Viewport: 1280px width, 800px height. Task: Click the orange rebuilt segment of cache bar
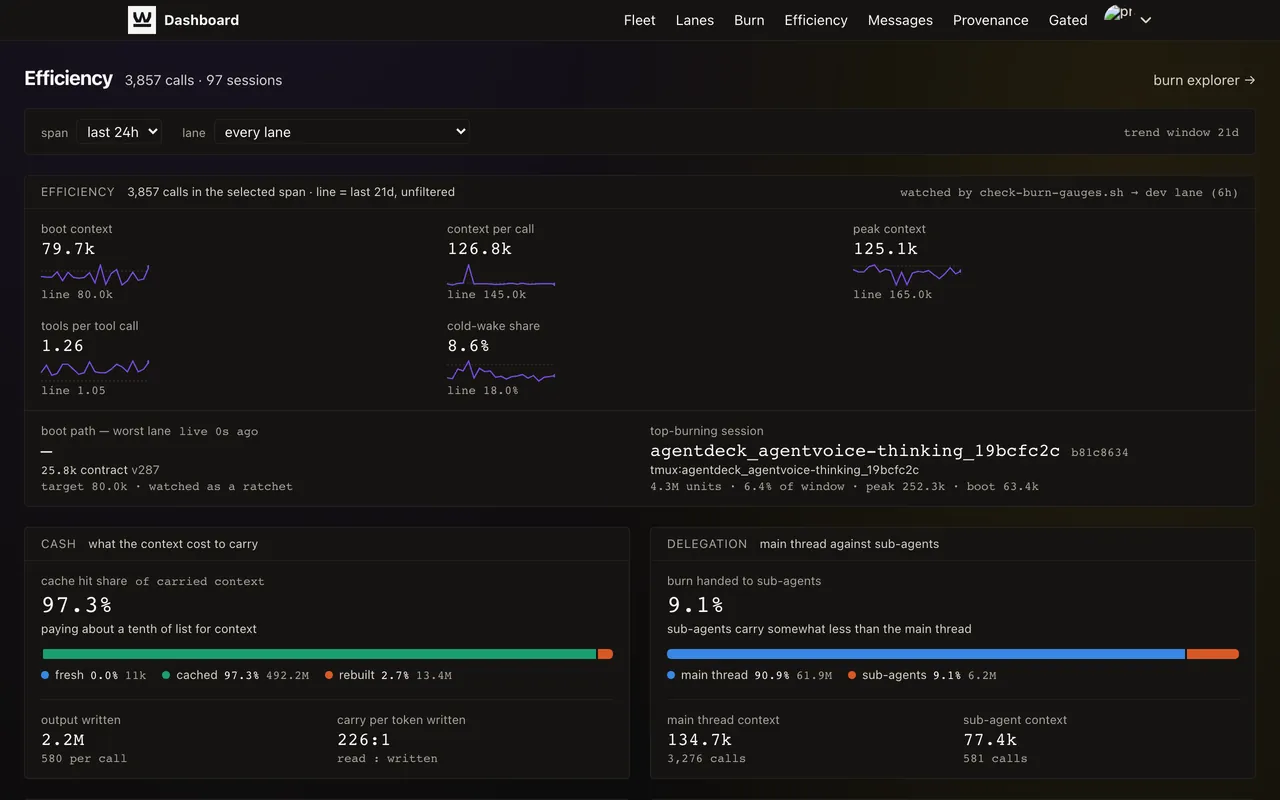[x=605, y=654]
